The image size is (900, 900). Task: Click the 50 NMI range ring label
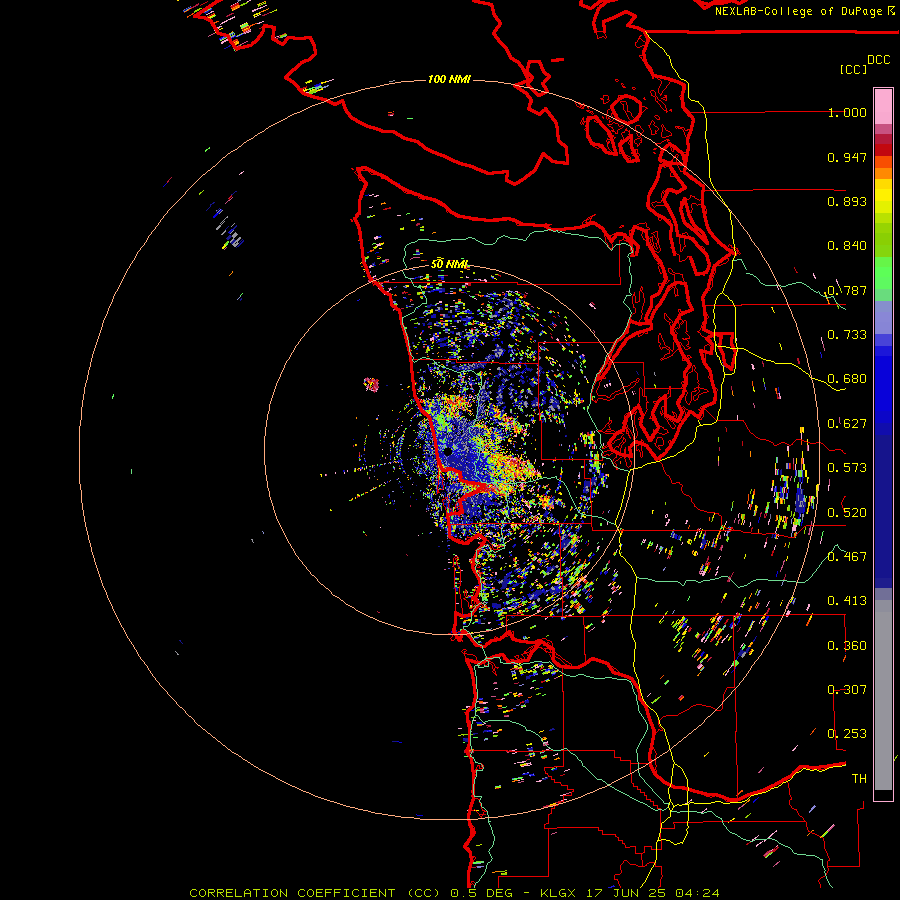click(x=449, y=264)
